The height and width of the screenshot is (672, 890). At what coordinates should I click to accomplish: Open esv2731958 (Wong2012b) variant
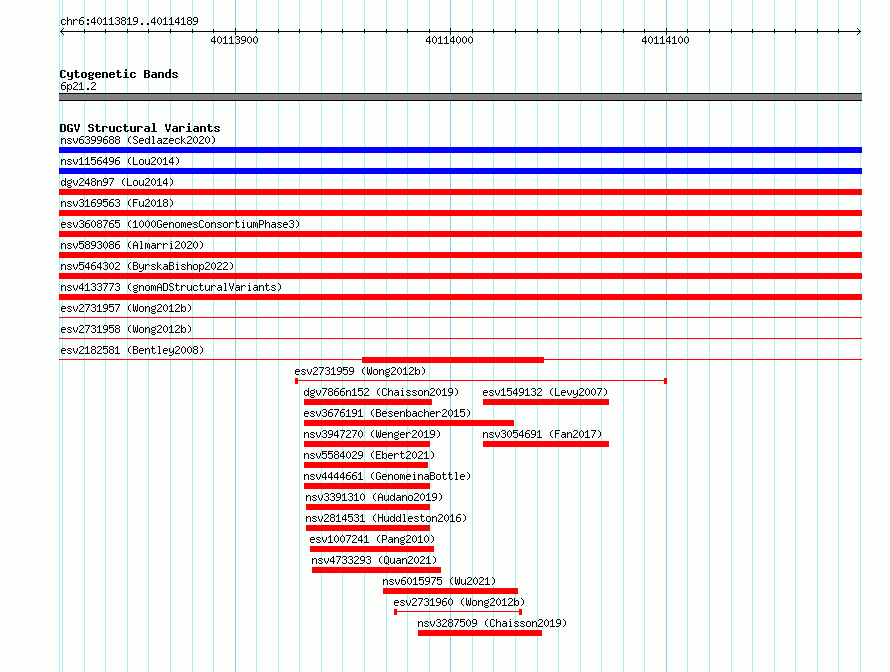click(126, 329)
